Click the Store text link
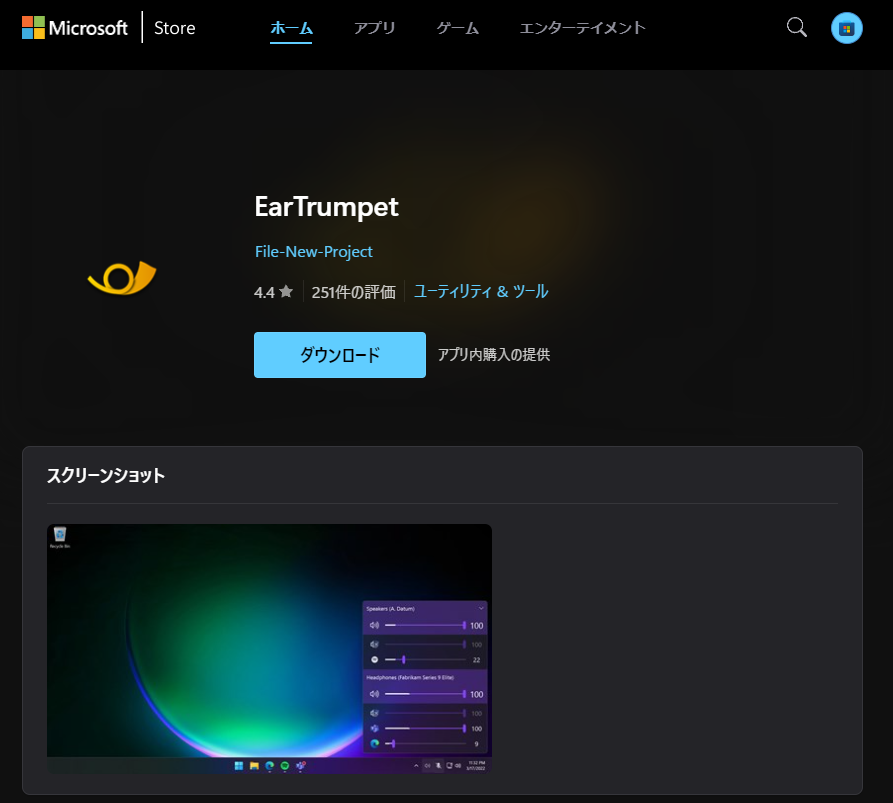 [175, 28]
